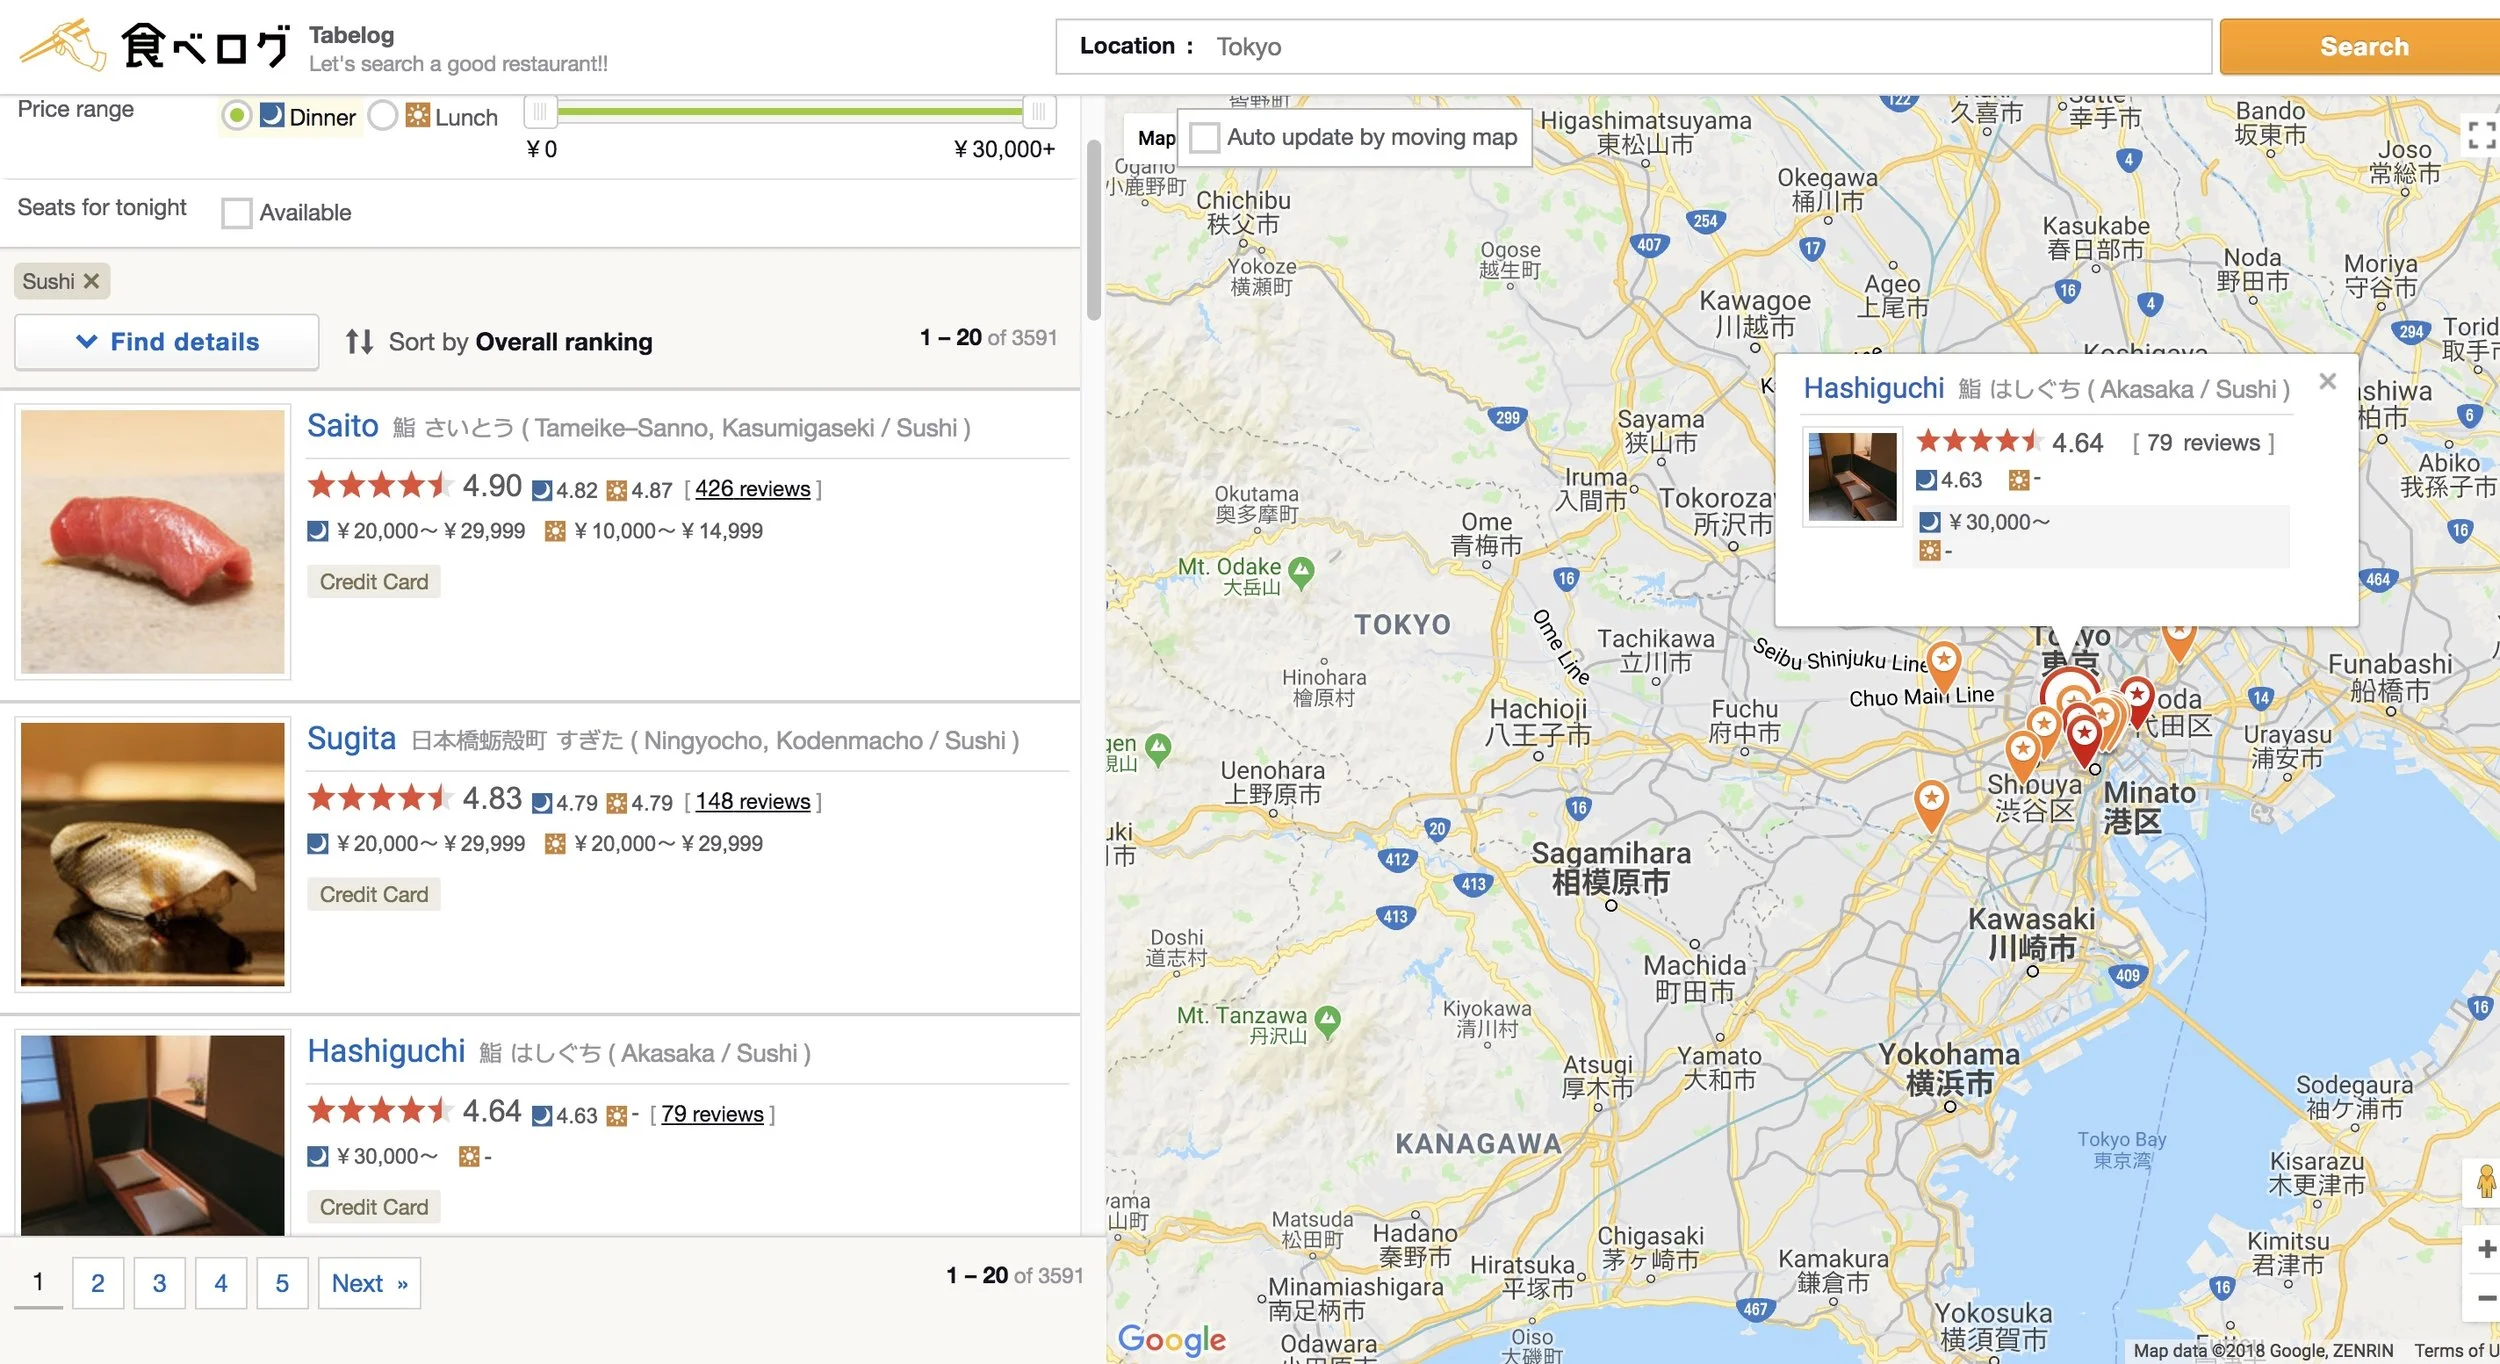The image size is (2500, 1364).
Task: Click the sort arrows icon
Action: coord(359,342)
